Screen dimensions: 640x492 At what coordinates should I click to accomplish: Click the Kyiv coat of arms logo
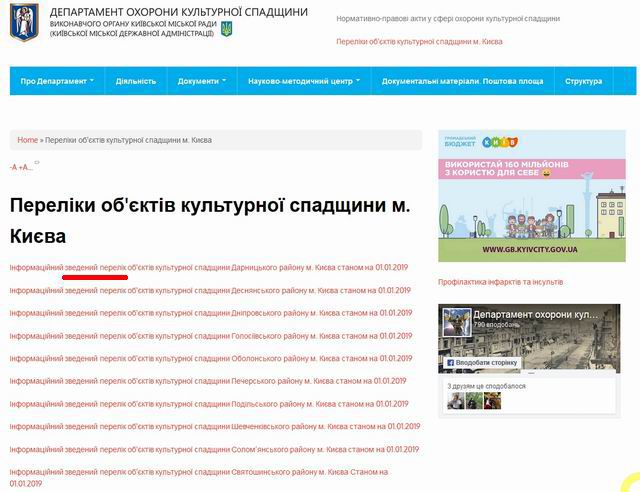click(x=24, y=22)
